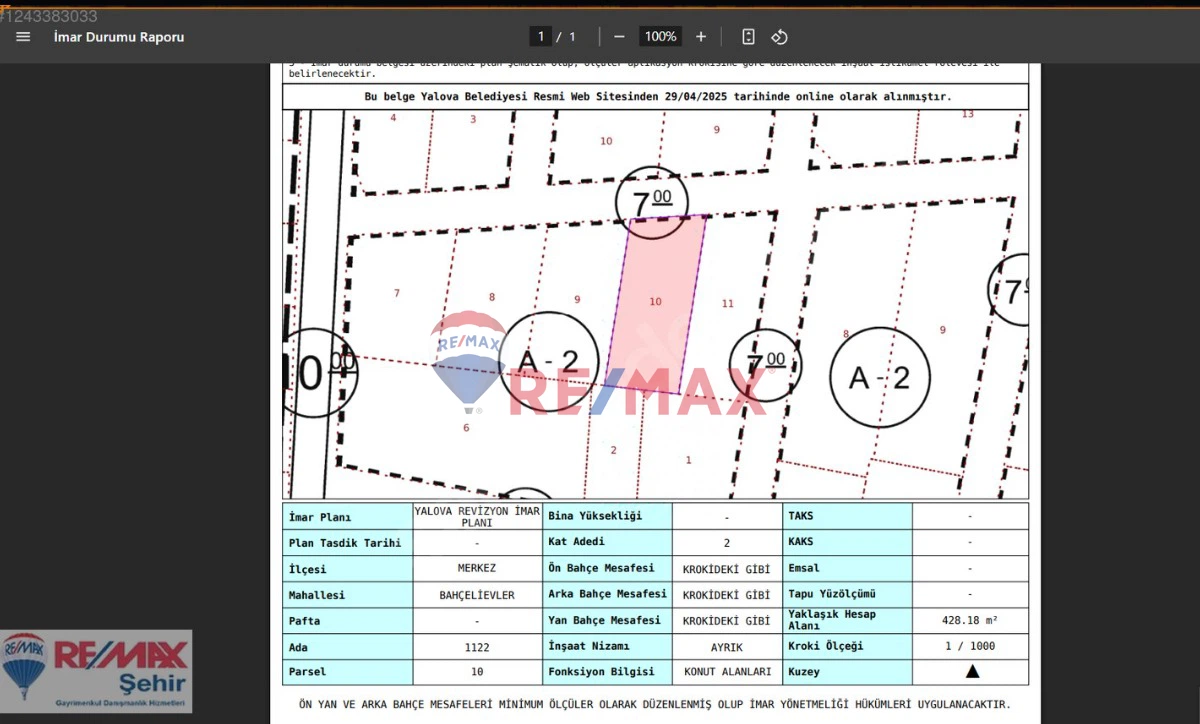Select the Ada value 1122
Viewport: 1200px width, 724px height.
[x=477, y=647]
